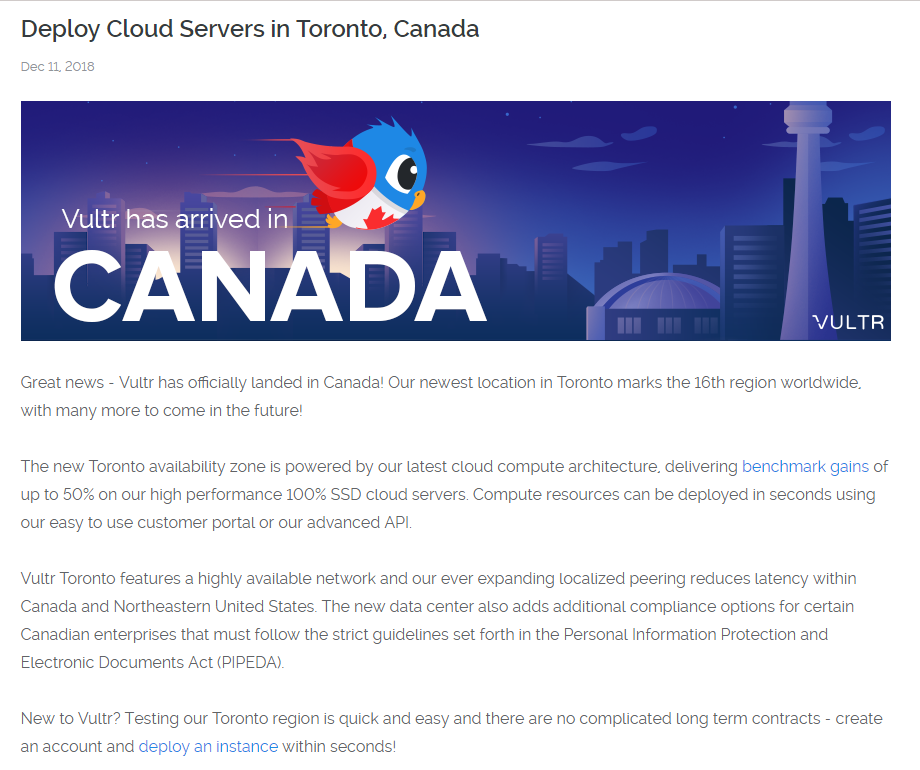Click 'The new Toronto availability zone' text

click(143, 467)
